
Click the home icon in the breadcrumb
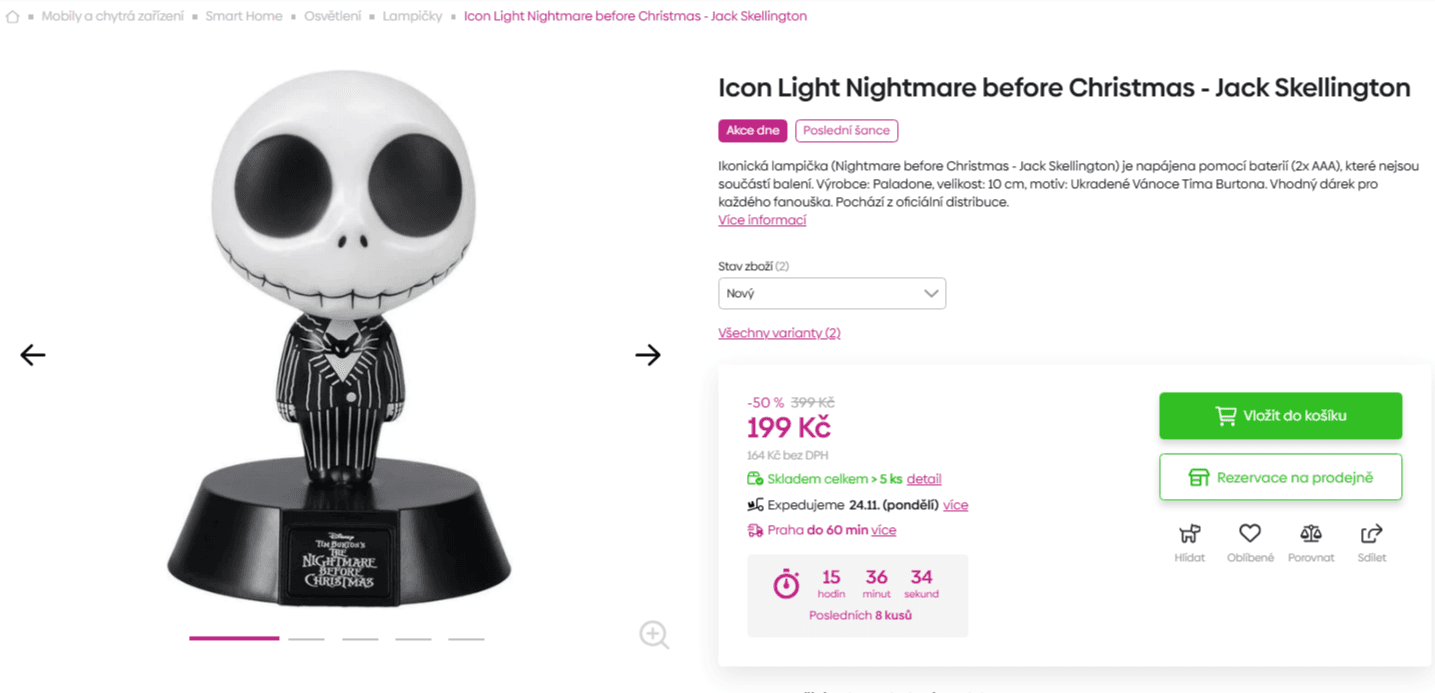11,15
